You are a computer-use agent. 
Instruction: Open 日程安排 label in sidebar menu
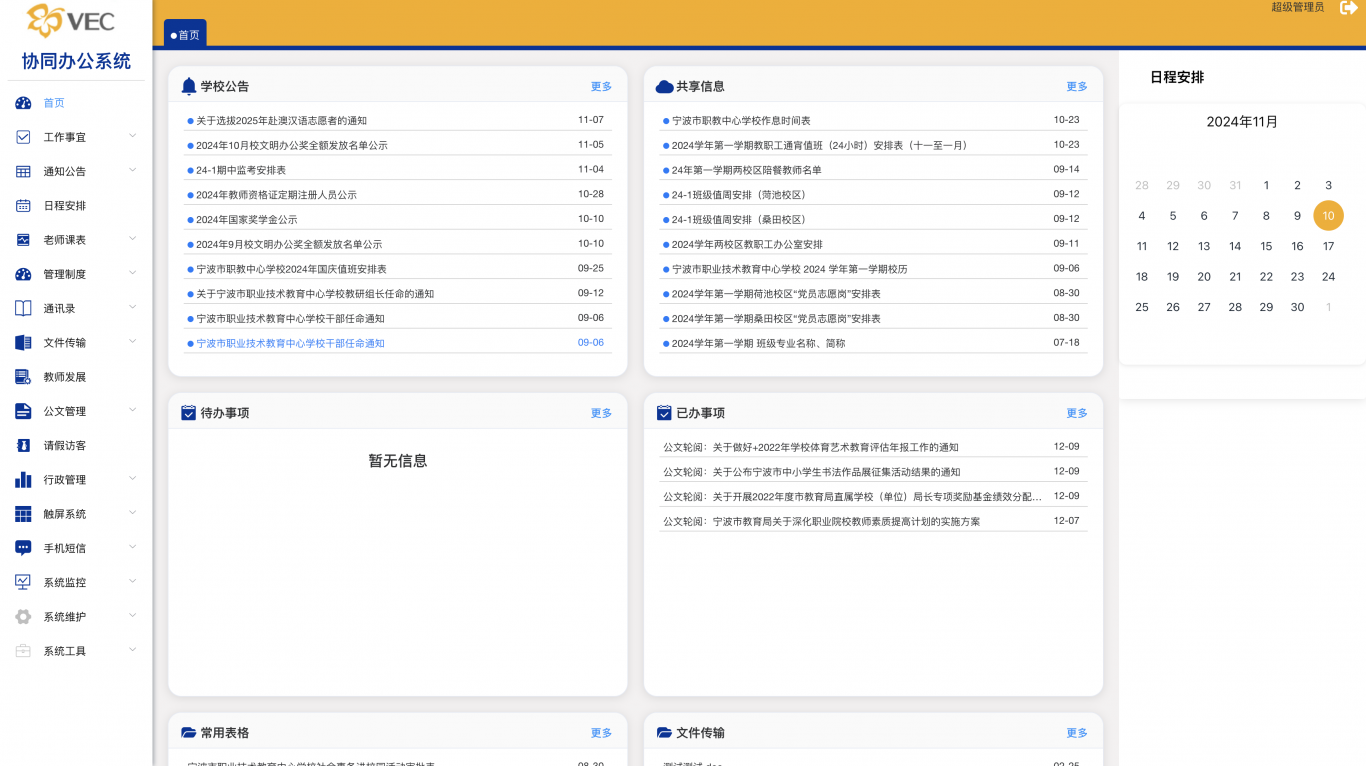click(x=65, y=206)
